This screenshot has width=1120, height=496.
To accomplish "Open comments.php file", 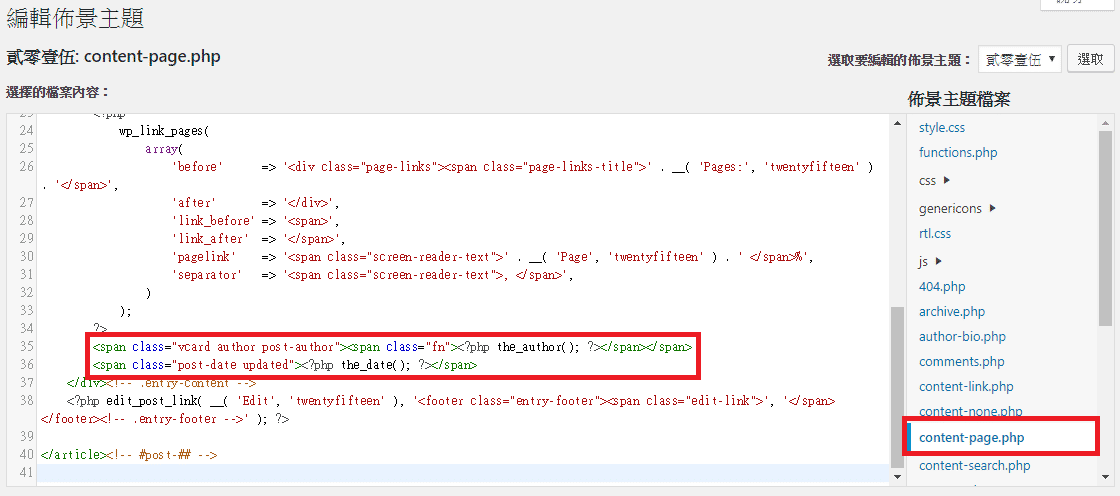I will click(961, 362).
